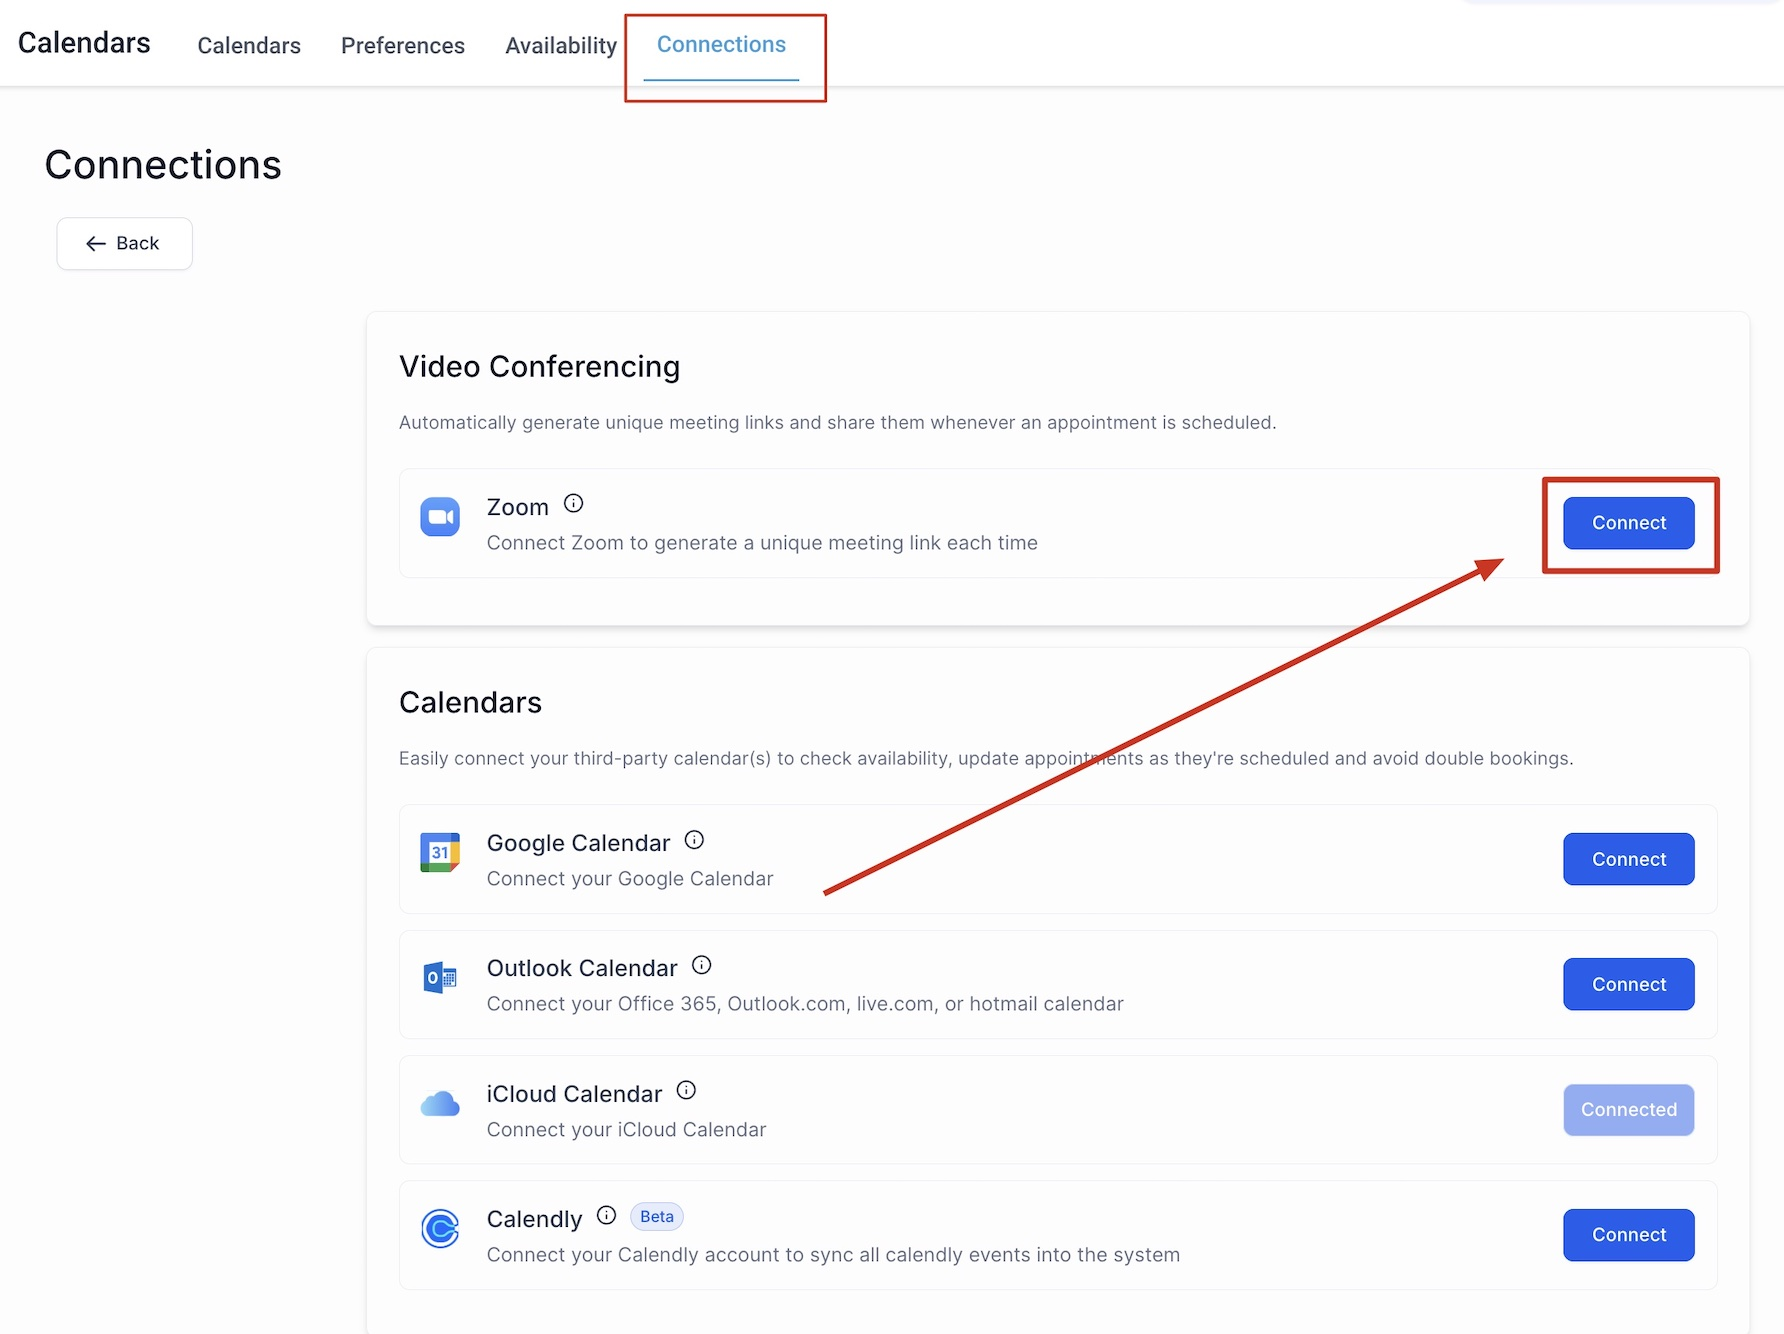Open the Zoom info tooltip icon
Viewport: 1784px width, 1334px height.
573,504
